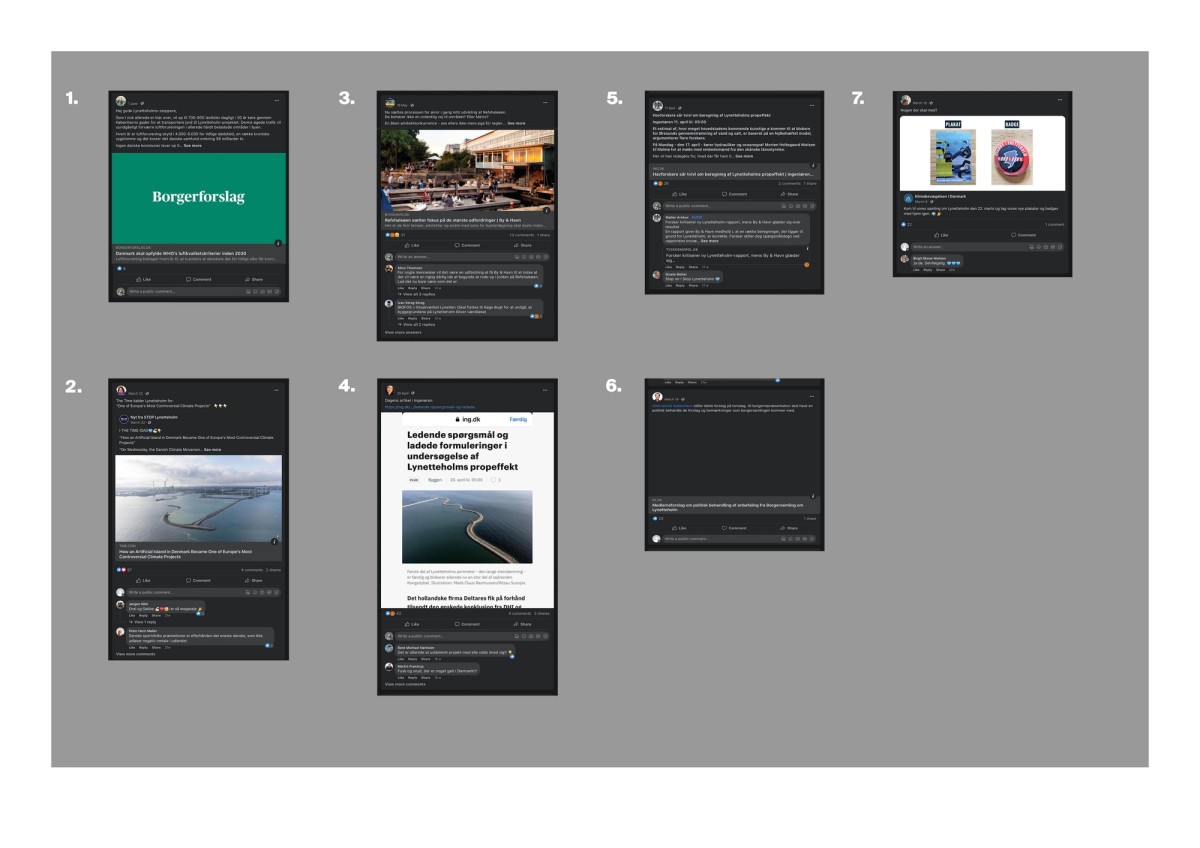The image size is (1200, 848).
Task: Open options menu on Borgerforslag post
Action: [x=277, y=102]
